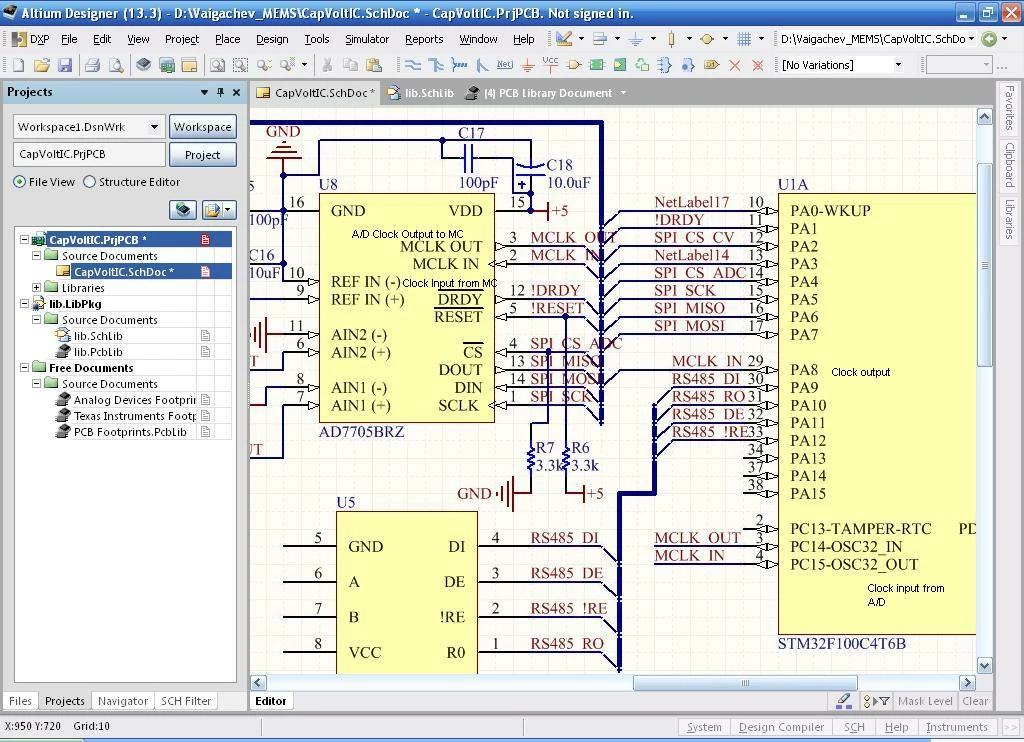Open the Projects panel options arrow
The image size is (1024, 742).
[204, 93]
